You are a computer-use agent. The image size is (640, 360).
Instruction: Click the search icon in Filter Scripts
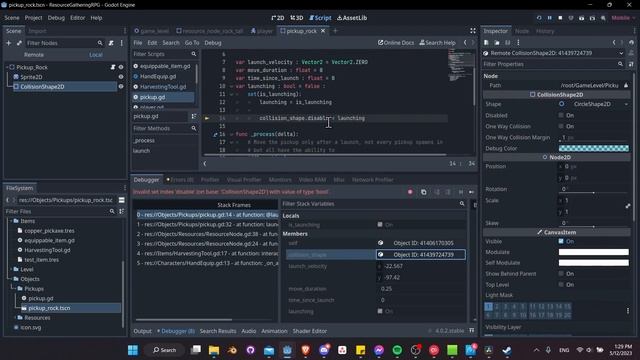coord(193,54)
